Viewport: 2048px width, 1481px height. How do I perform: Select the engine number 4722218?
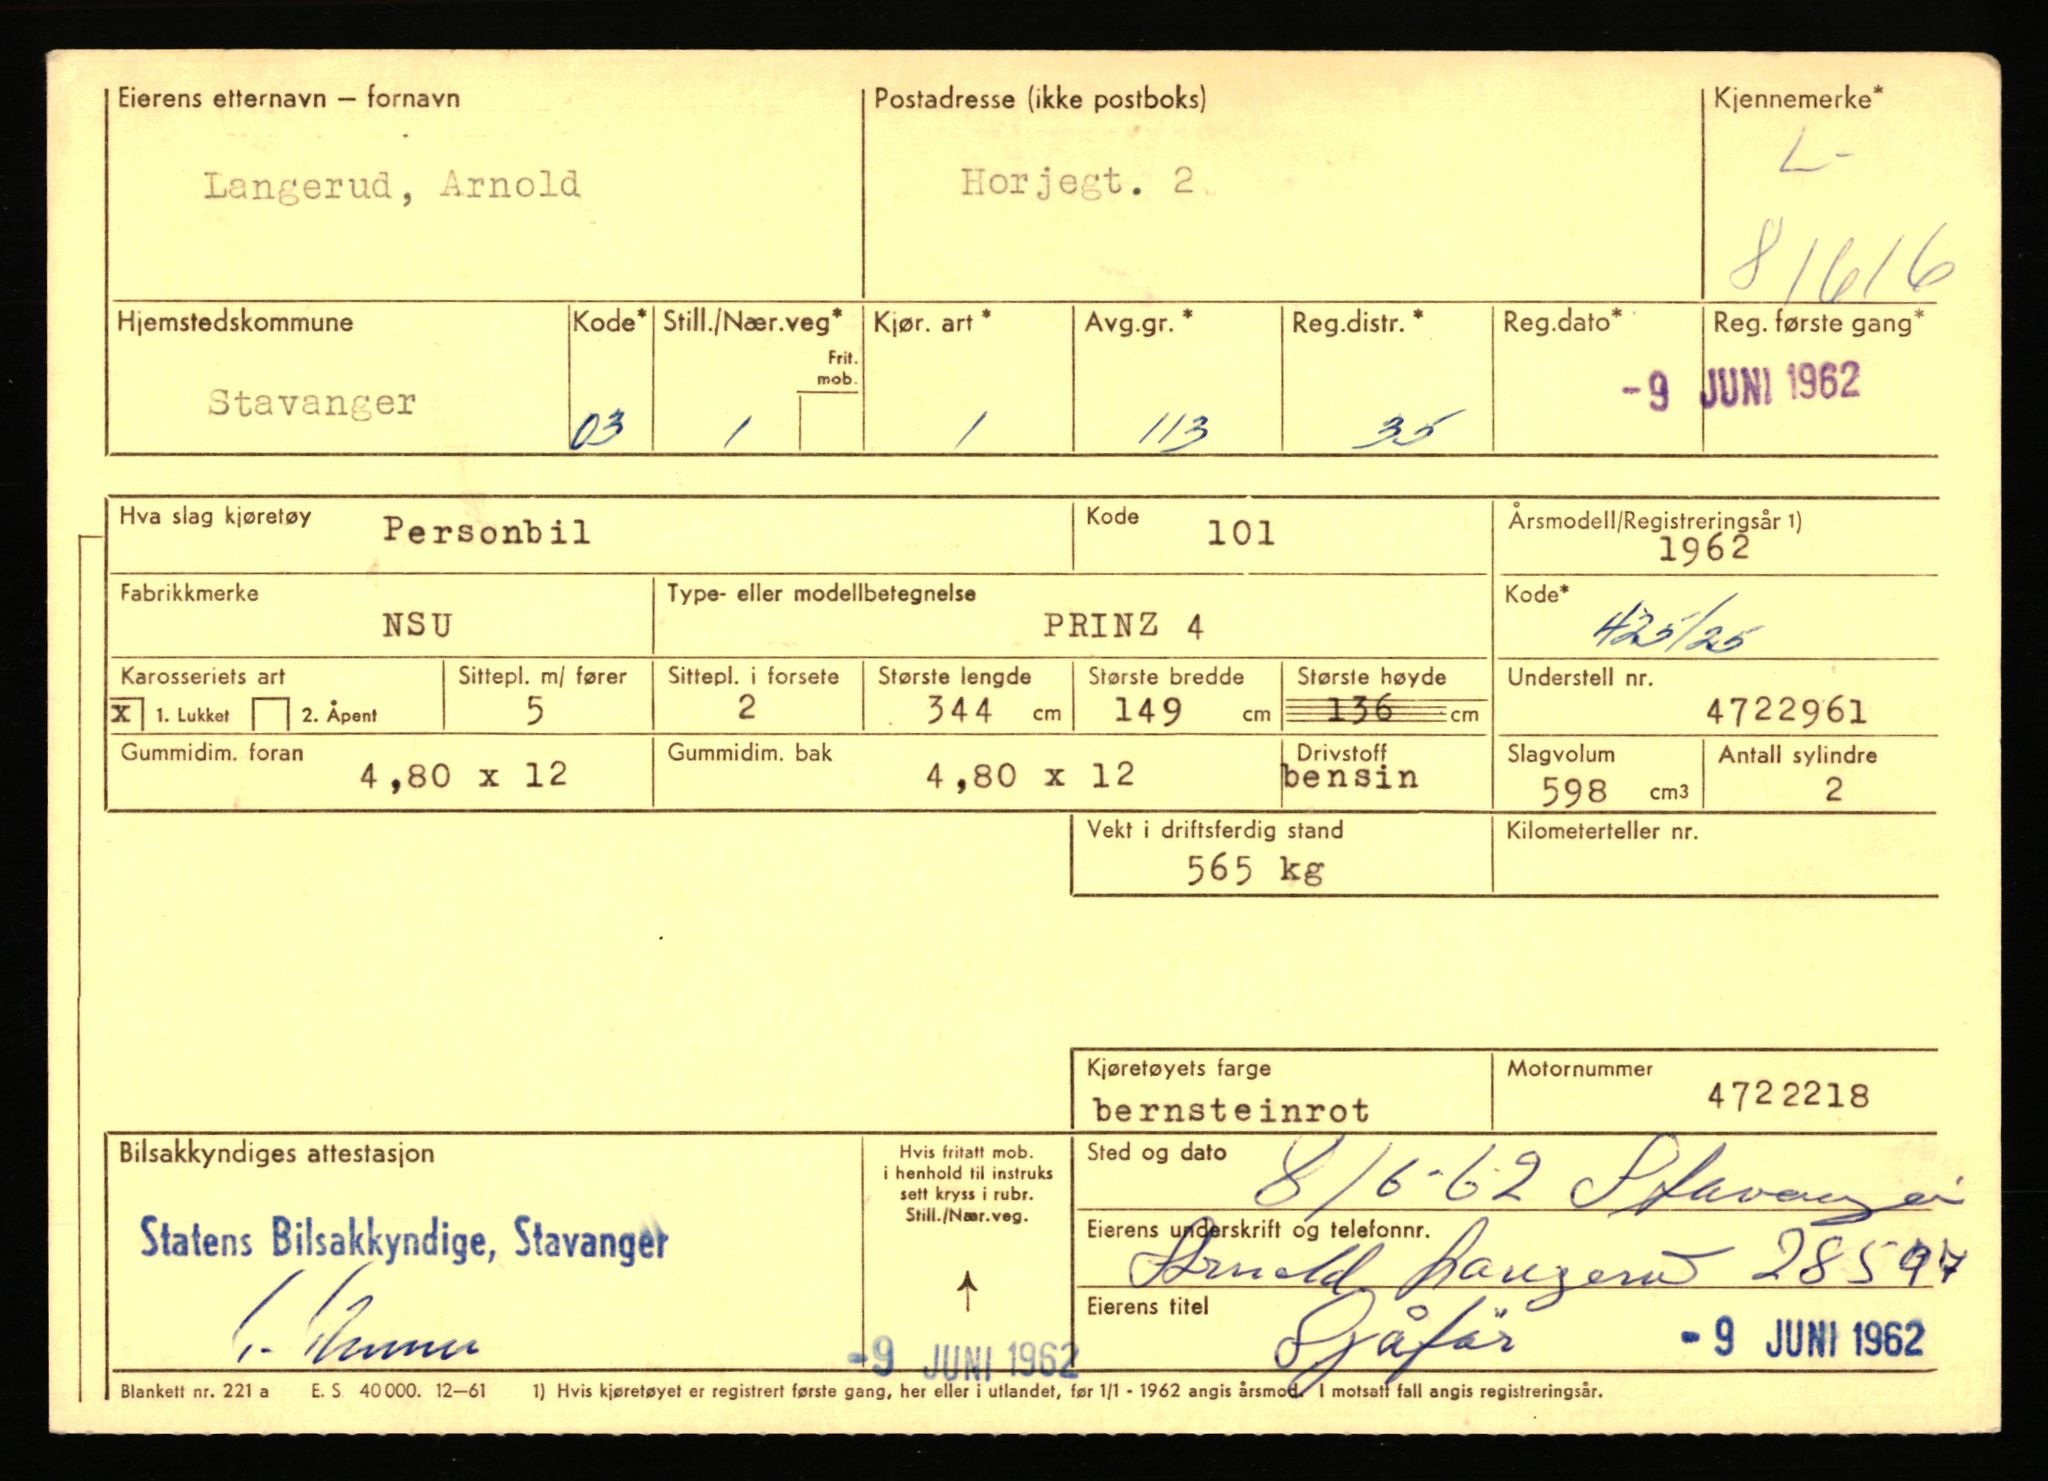(x=1788, y=1096)
